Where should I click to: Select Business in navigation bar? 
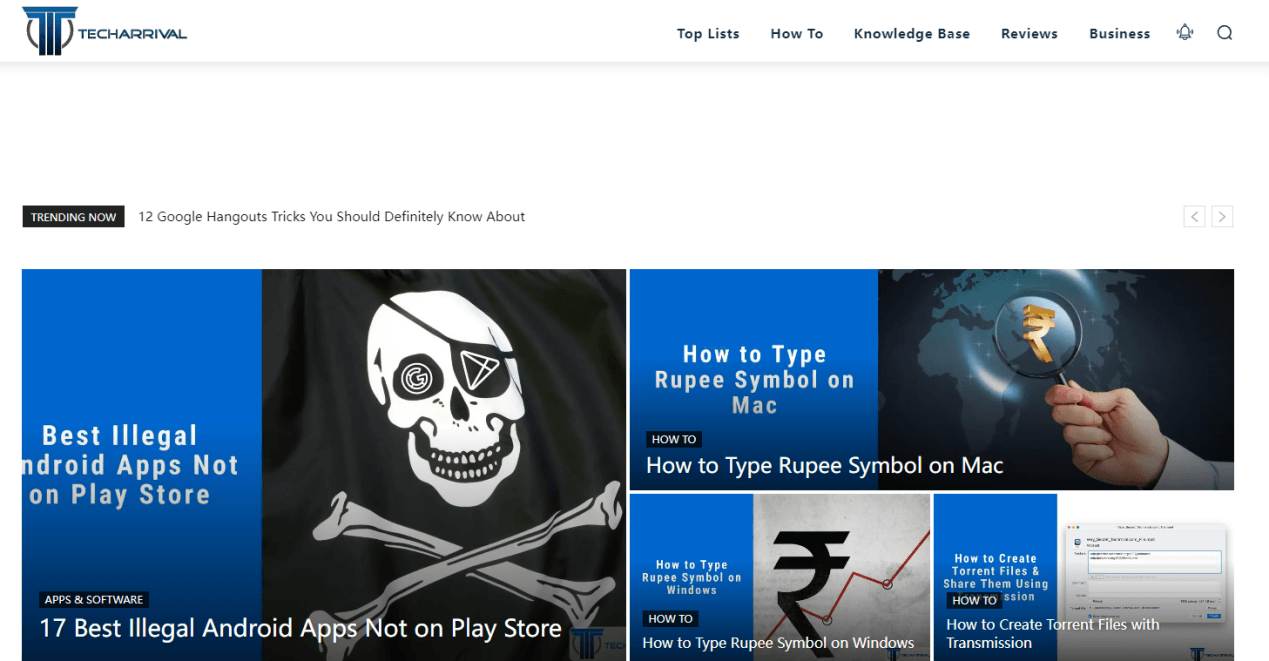click(x=1119, y=33)
